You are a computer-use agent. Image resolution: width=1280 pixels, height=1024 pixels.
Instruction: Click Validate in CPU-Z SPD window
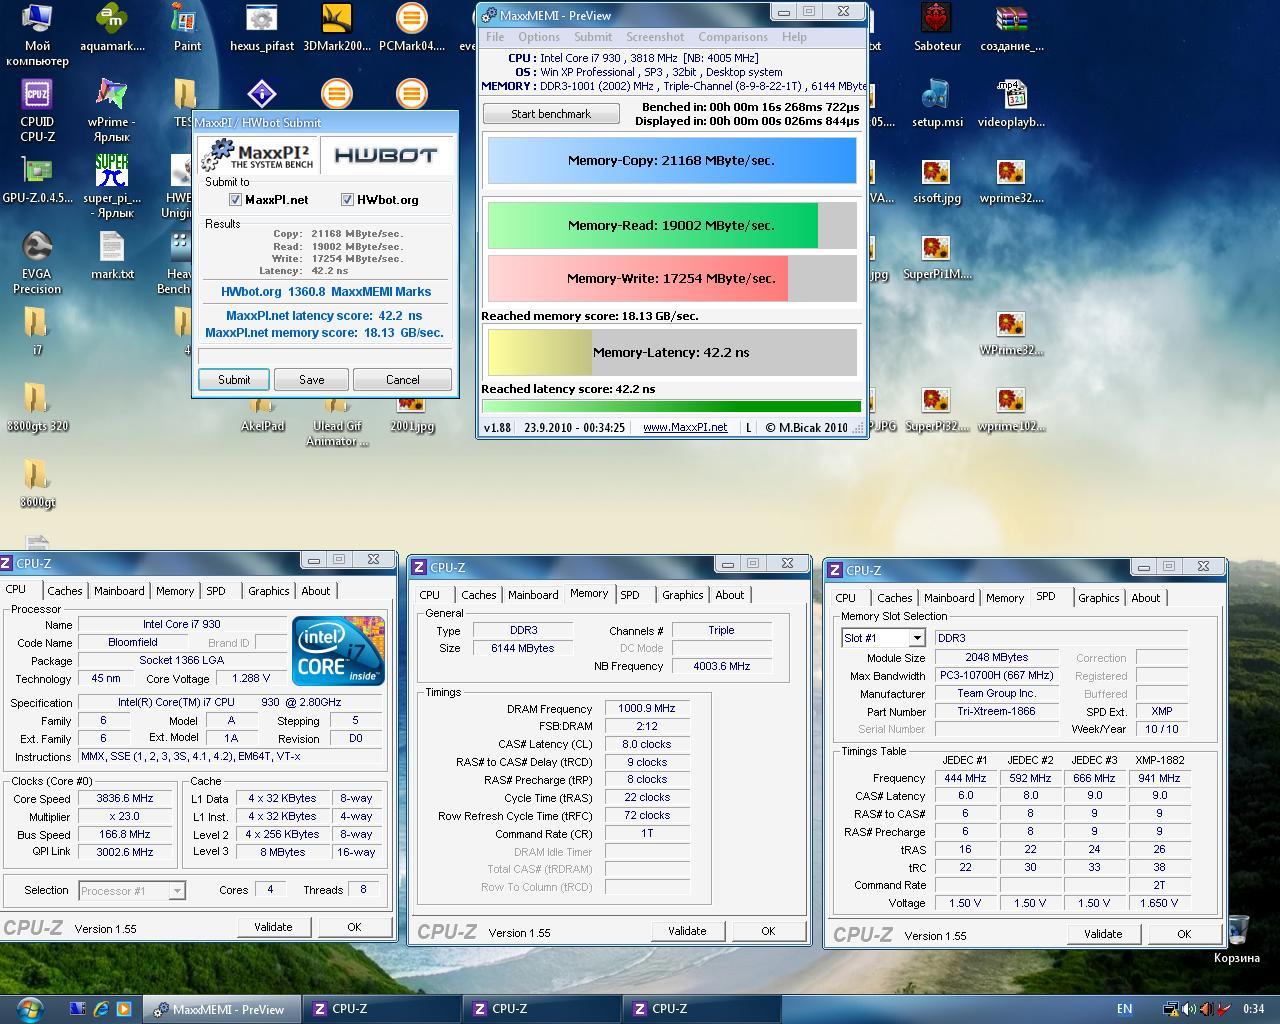point(1103,934)
